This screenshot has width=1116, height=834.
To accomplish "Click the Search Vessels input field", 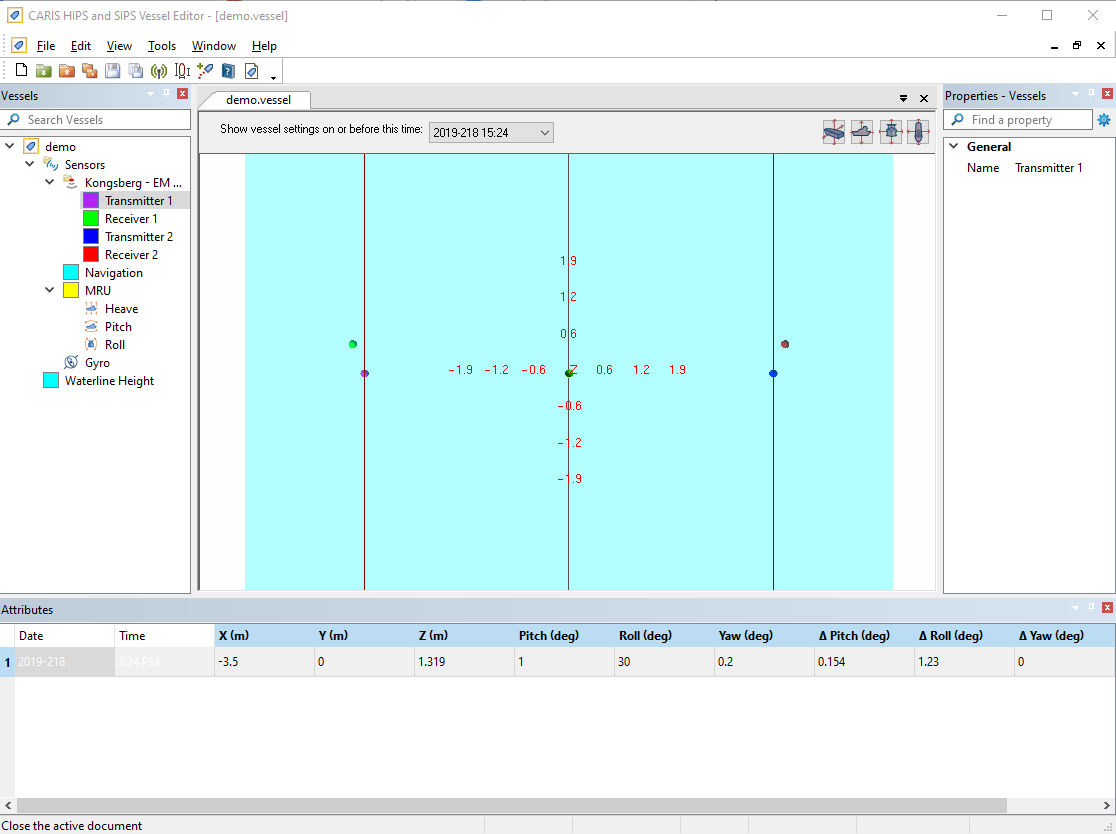I will 106,120.
